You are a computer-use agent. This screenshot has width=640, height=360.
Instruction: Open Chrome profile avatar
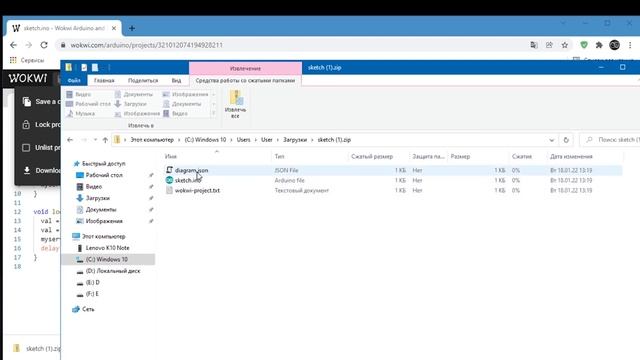614,45
